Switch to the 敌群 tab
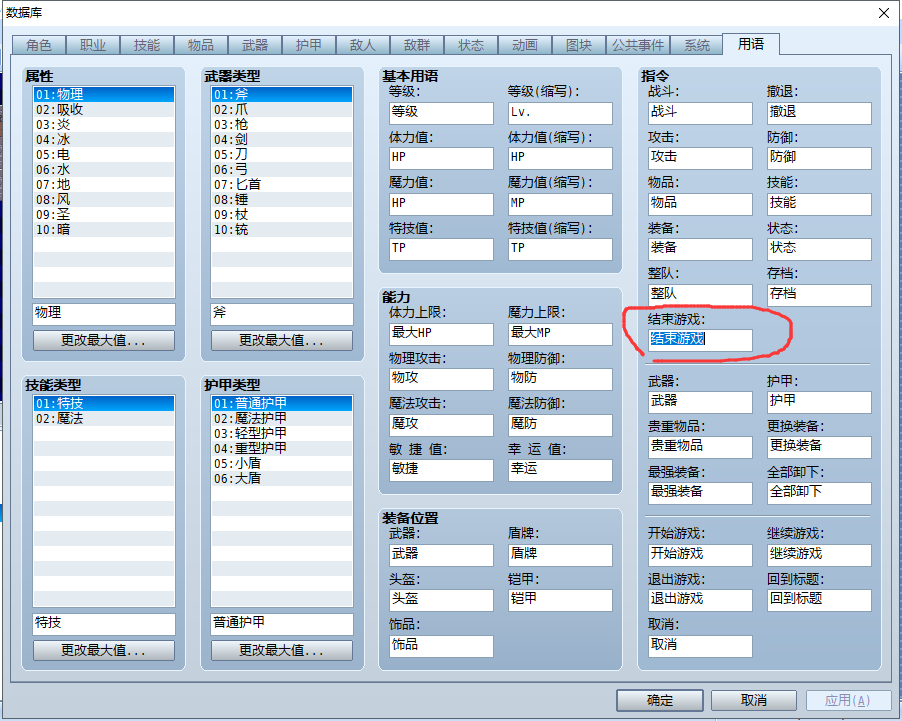Screen dimensions: 902x721 (x=417, y=45)
